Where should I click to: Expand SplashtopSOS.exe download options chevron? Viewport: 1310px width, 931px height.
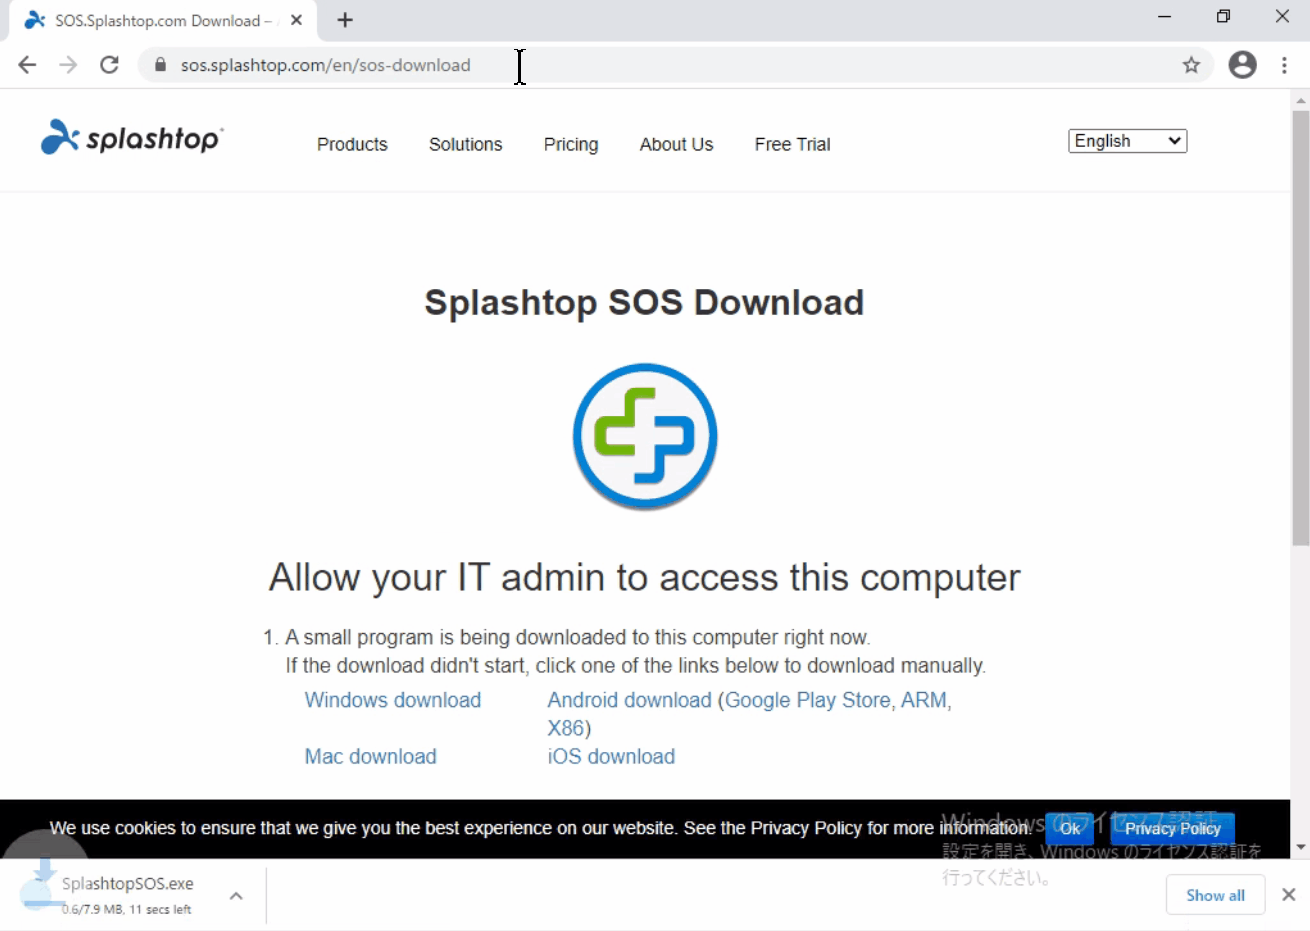click(236, 896)
